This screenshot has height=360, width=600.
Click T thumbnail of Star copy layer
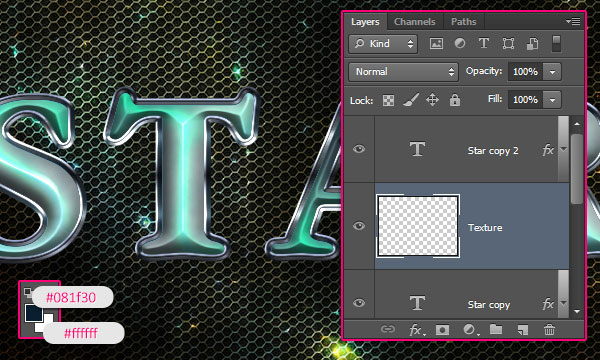pyautogui.click(x=417, y=303)
